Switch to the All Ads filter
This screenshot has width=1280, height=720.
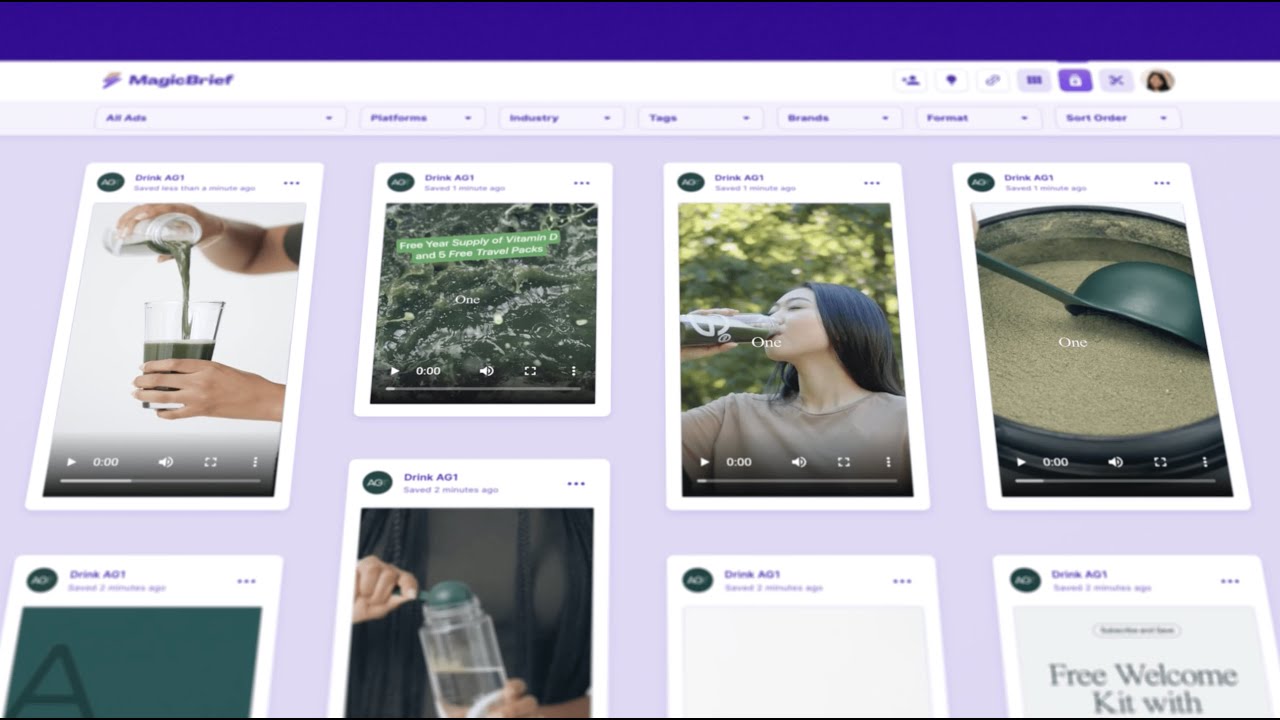(x=218, y=117)
